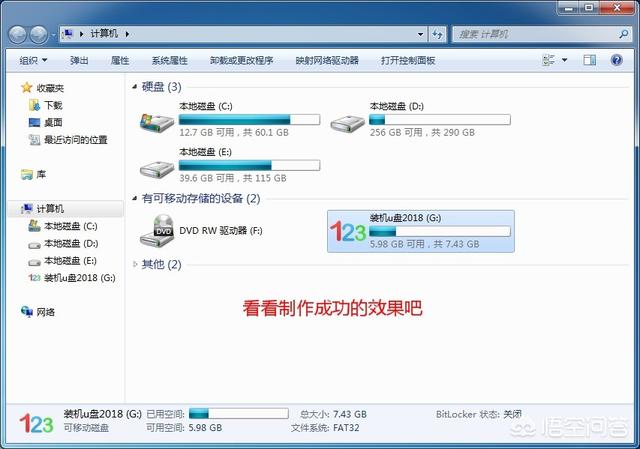Open the change view dropdown arrow

tap(564, 60)
